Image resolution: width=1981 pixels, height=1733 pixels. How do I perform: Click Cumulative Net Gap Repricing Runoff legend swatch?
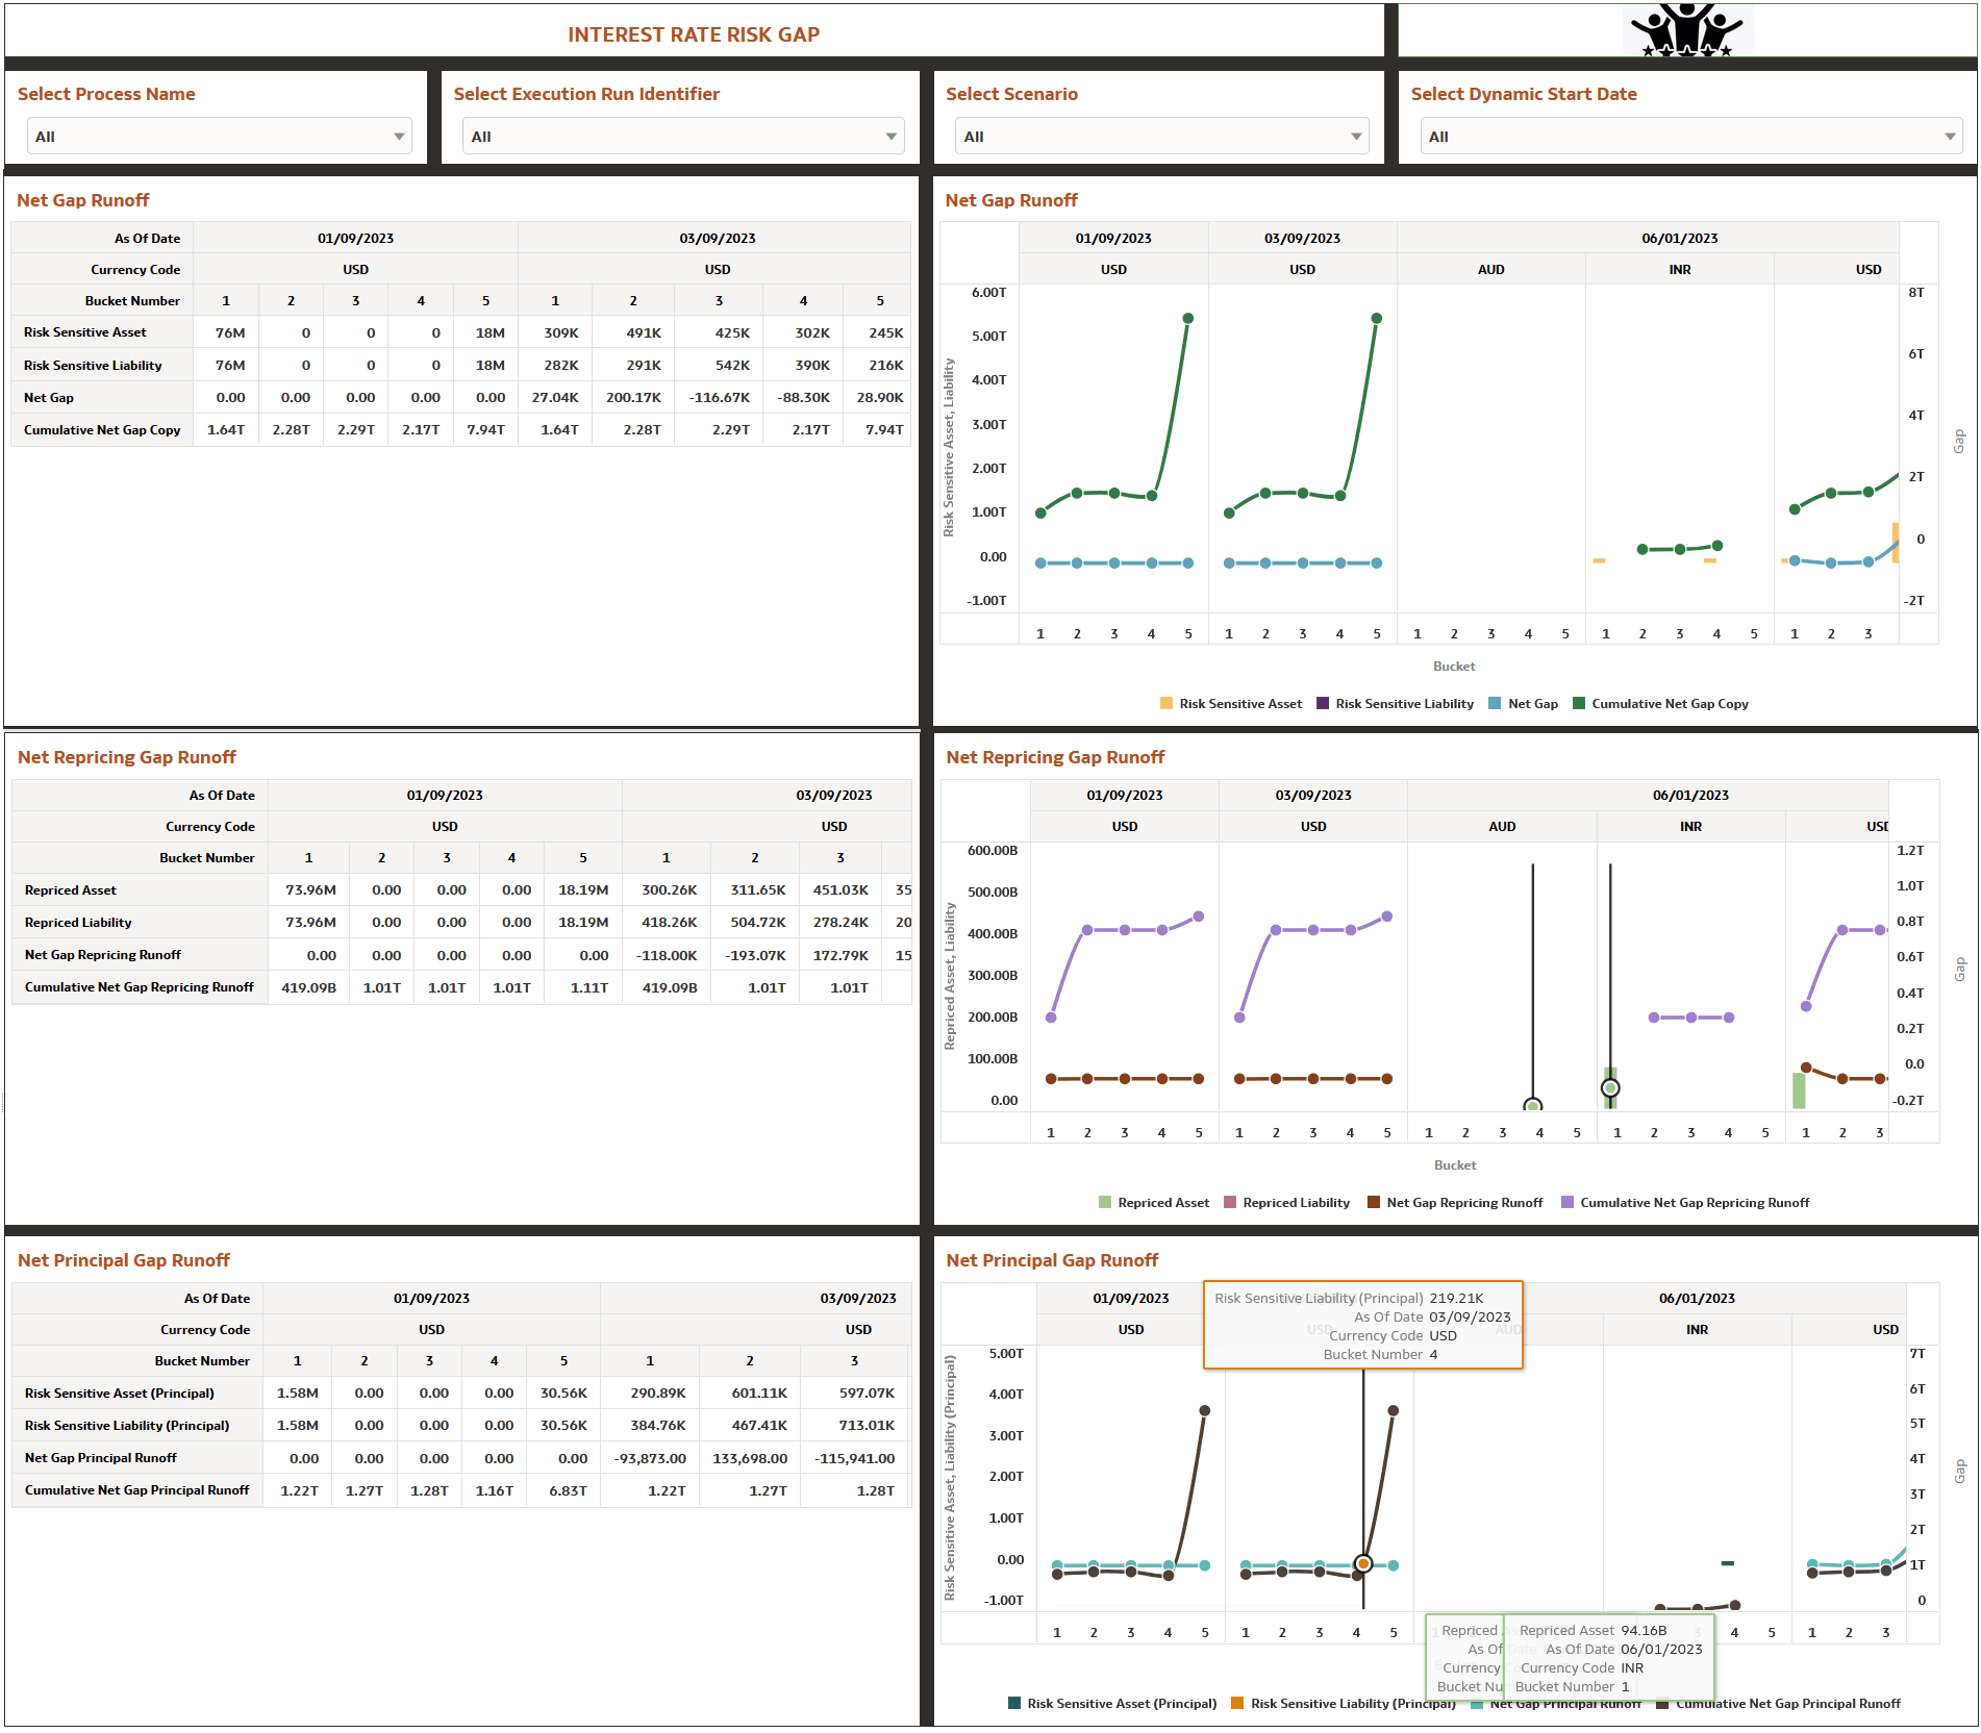1567,1202
